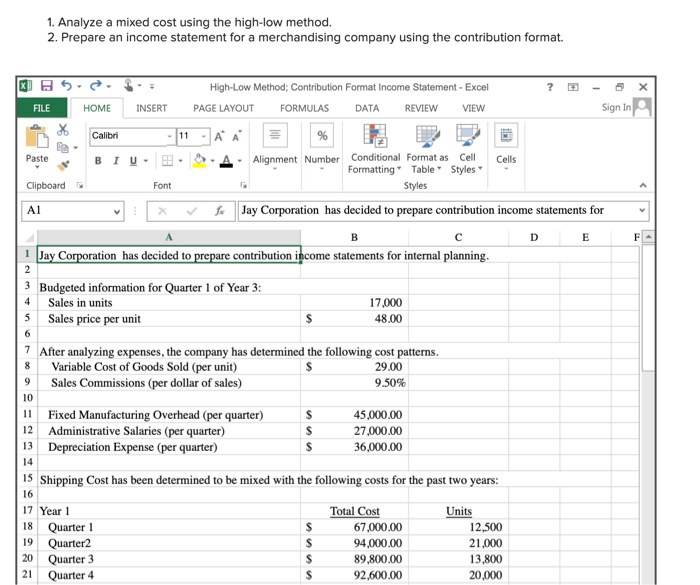
Task: Open the Alignment group icon
Action: click(275, 135)
